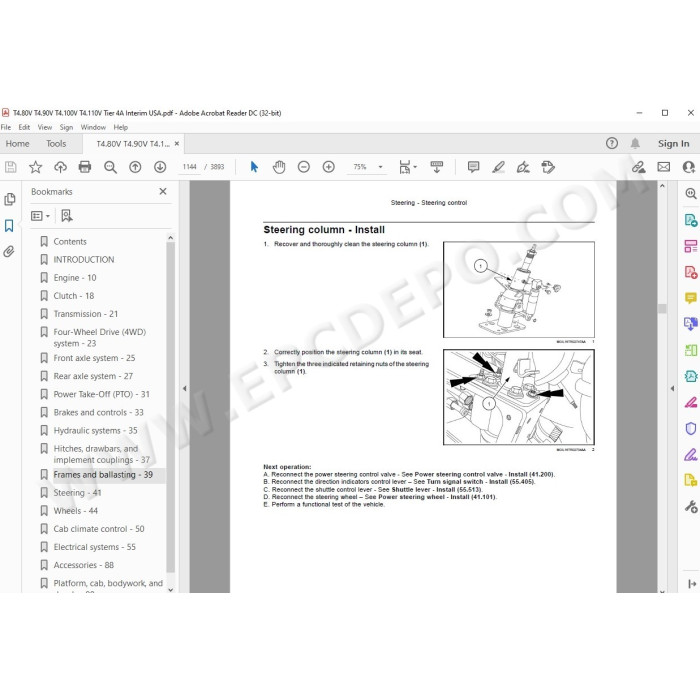Screen dimensions: 700x700
Task: Open Comment tool in right pane
Action: (691, 298)
